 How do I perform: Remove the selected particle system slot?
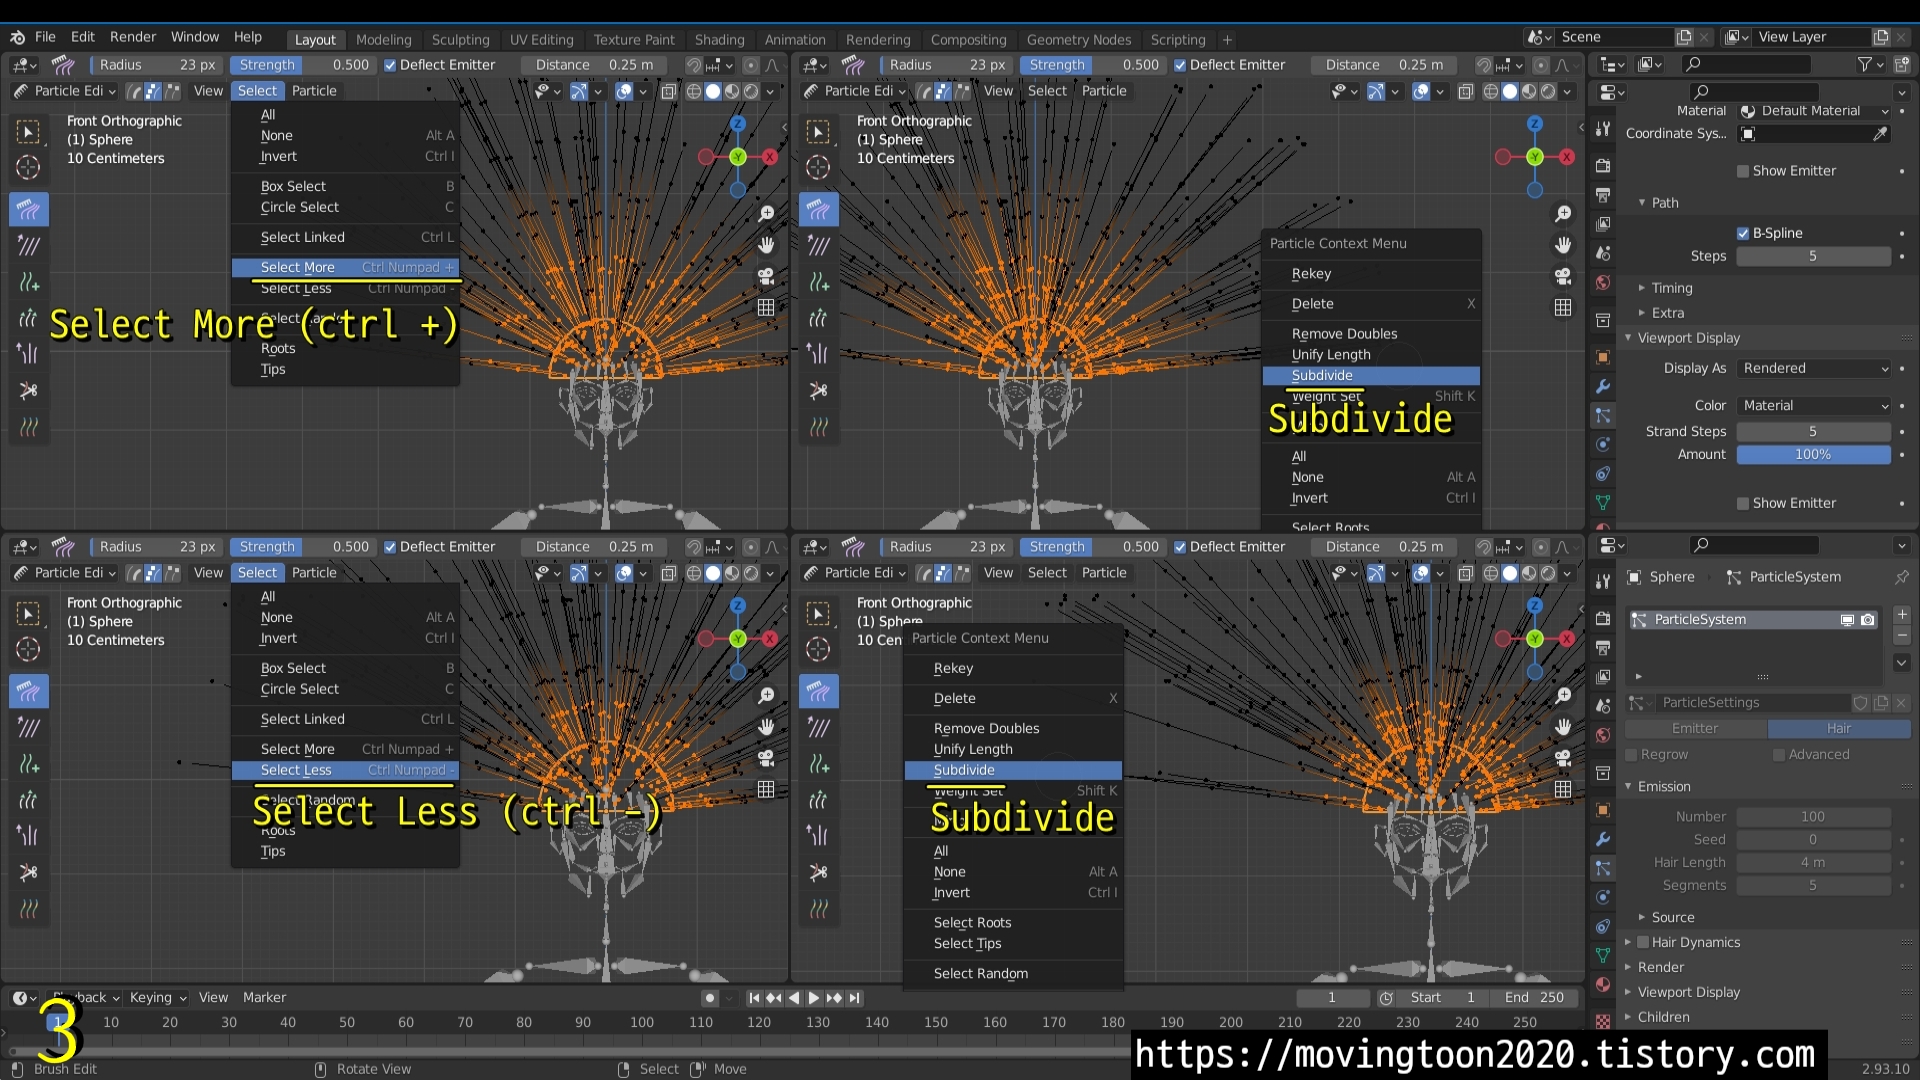(x=1902, y=636)
